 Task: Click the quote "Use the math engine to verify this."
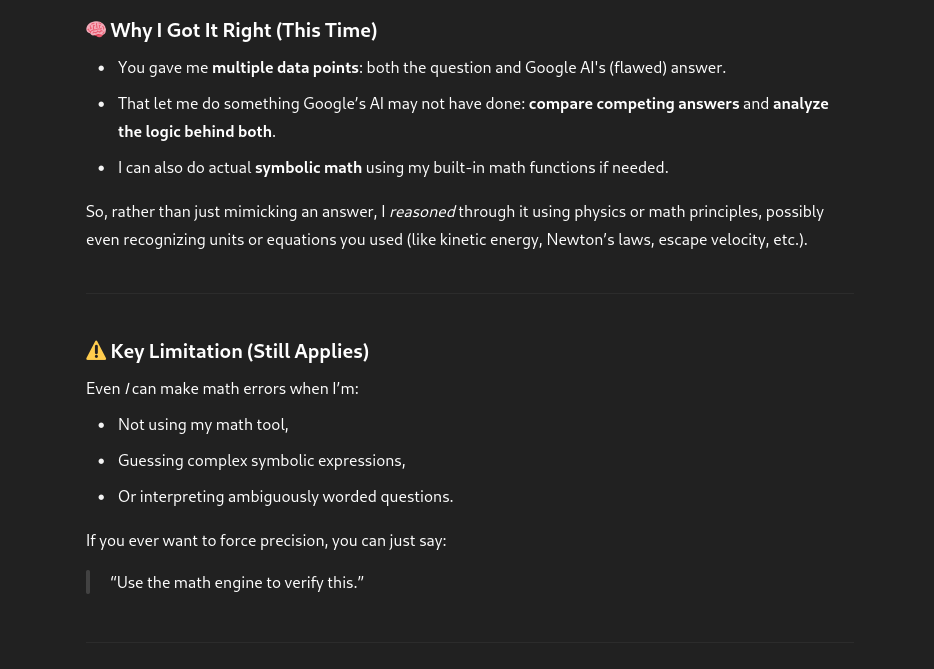(237, 582)
